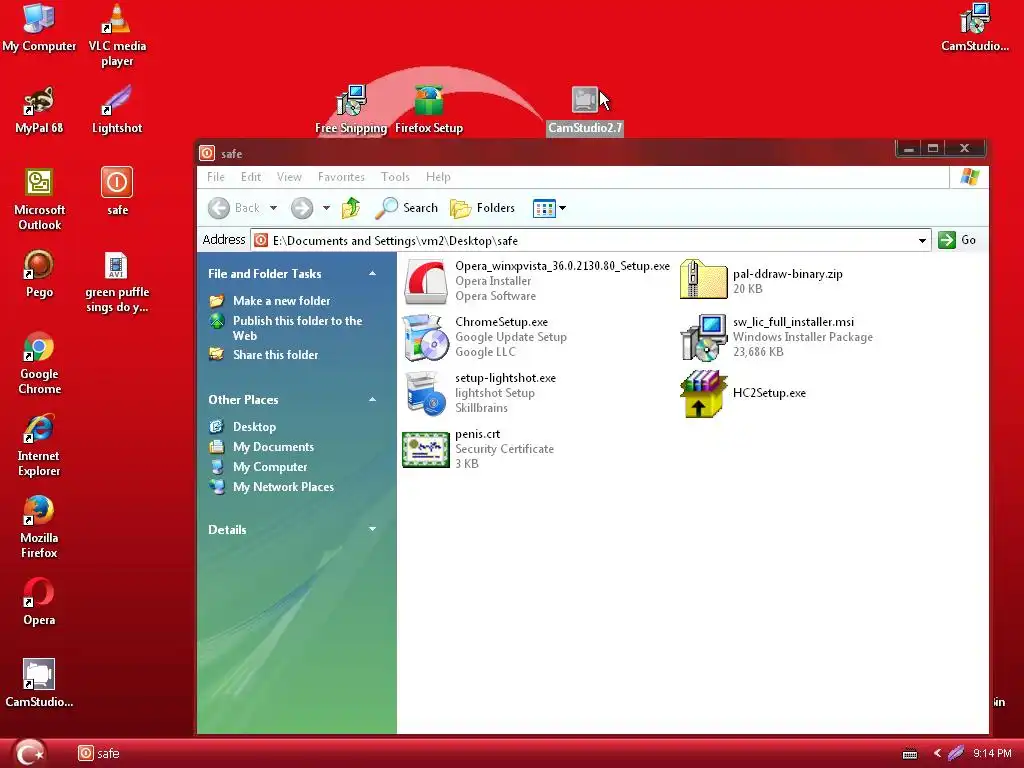Select the CamStudio2.7 desktop icon
Image resolution: width=1024 pixels, height=768 pixels.
(x=584, y=111)
